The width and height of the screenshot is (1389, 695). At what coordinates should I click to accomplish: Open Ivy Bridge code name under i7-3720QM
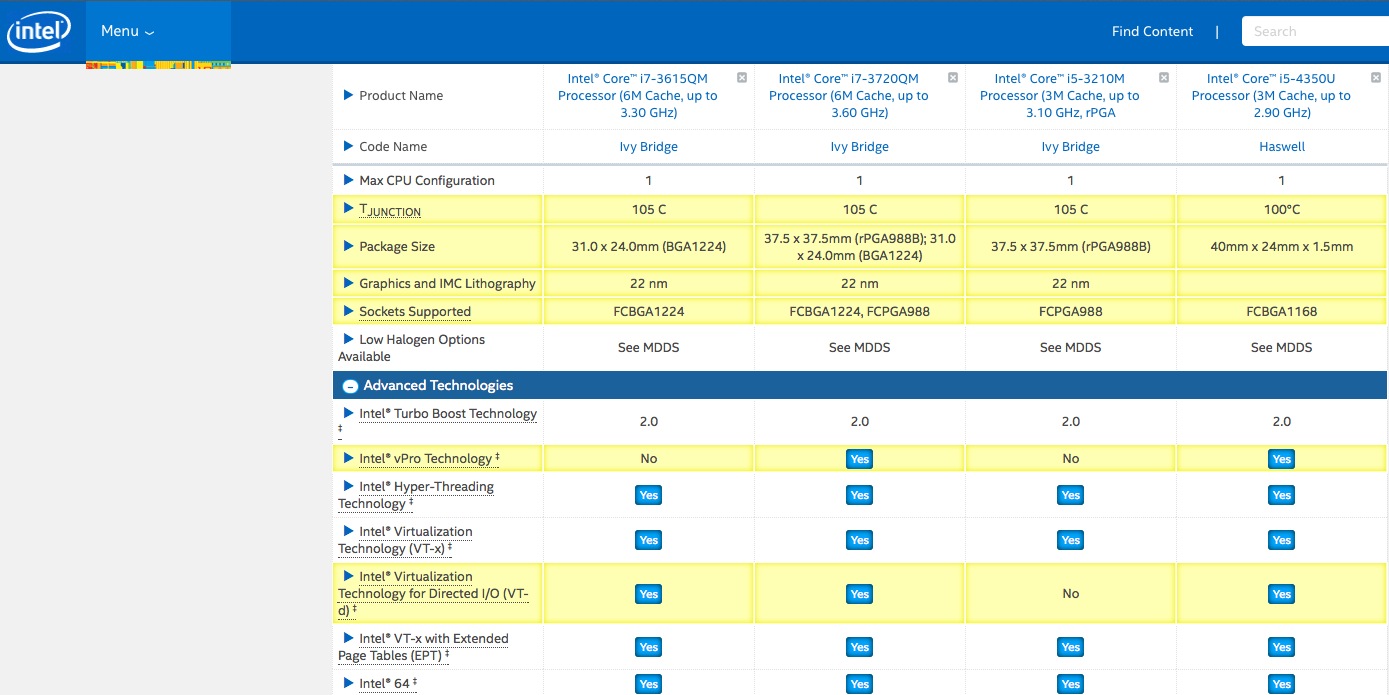859,146
